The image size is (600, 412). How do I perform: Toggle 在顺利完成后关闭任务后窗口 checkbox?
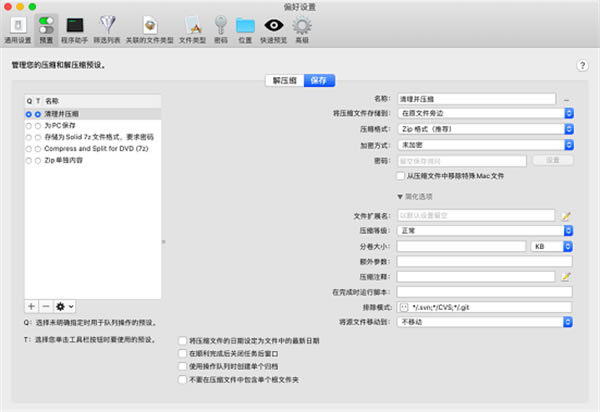[x=181, y=354]
